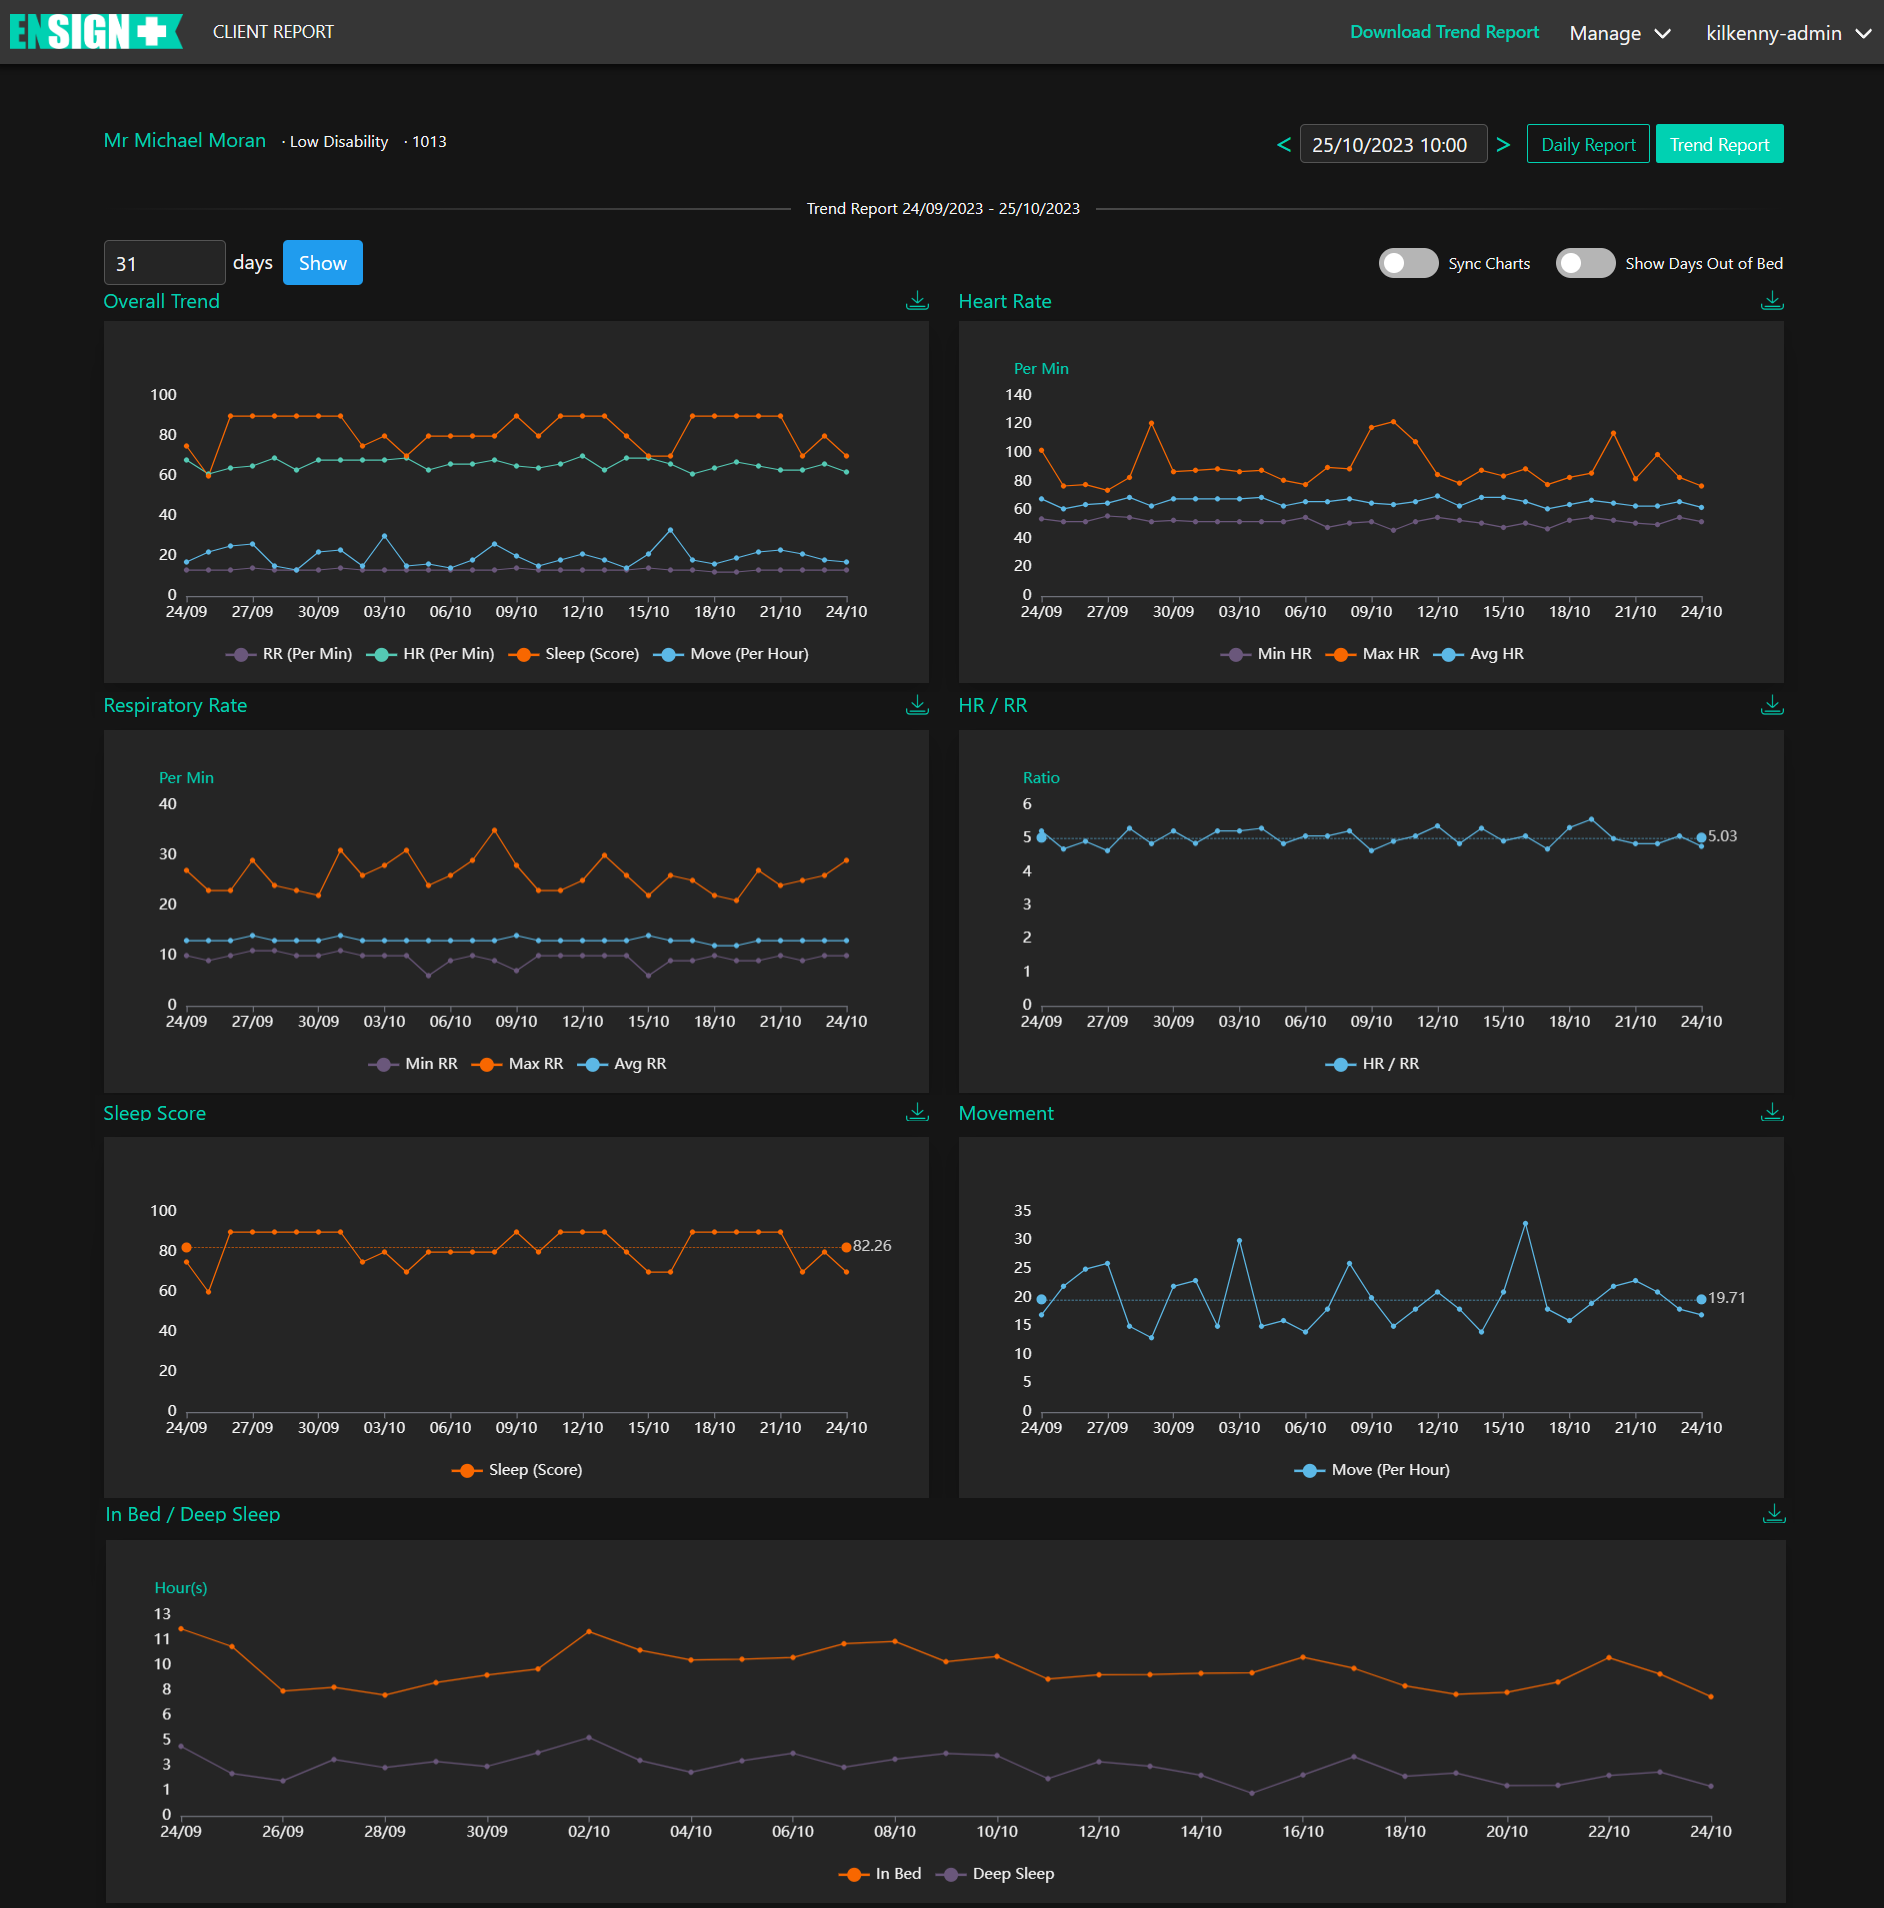Expand the kilkenny-admin user menu

(1787, 33)
